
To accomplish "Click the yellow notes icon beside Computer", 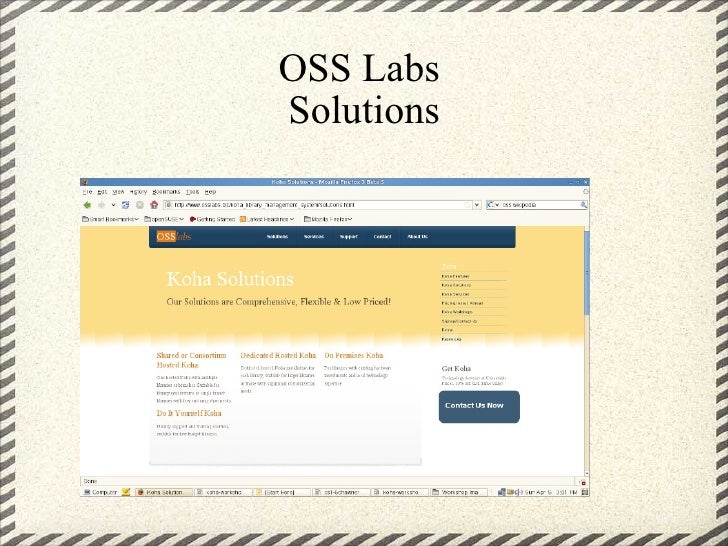I will click(126, 492).
